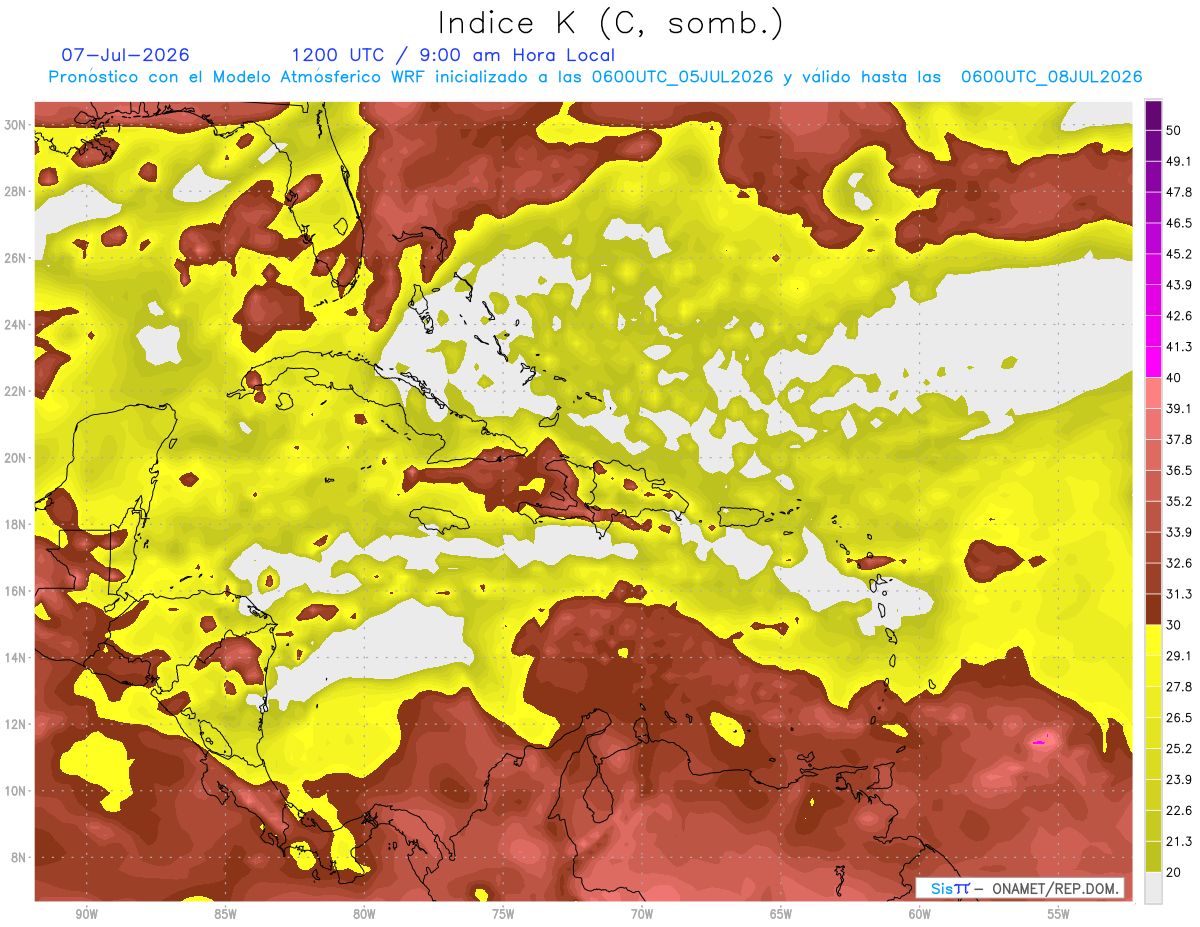Click the 8N latitude label
The height and width of the screenshot is (927, 1200).
coord(19,857)
